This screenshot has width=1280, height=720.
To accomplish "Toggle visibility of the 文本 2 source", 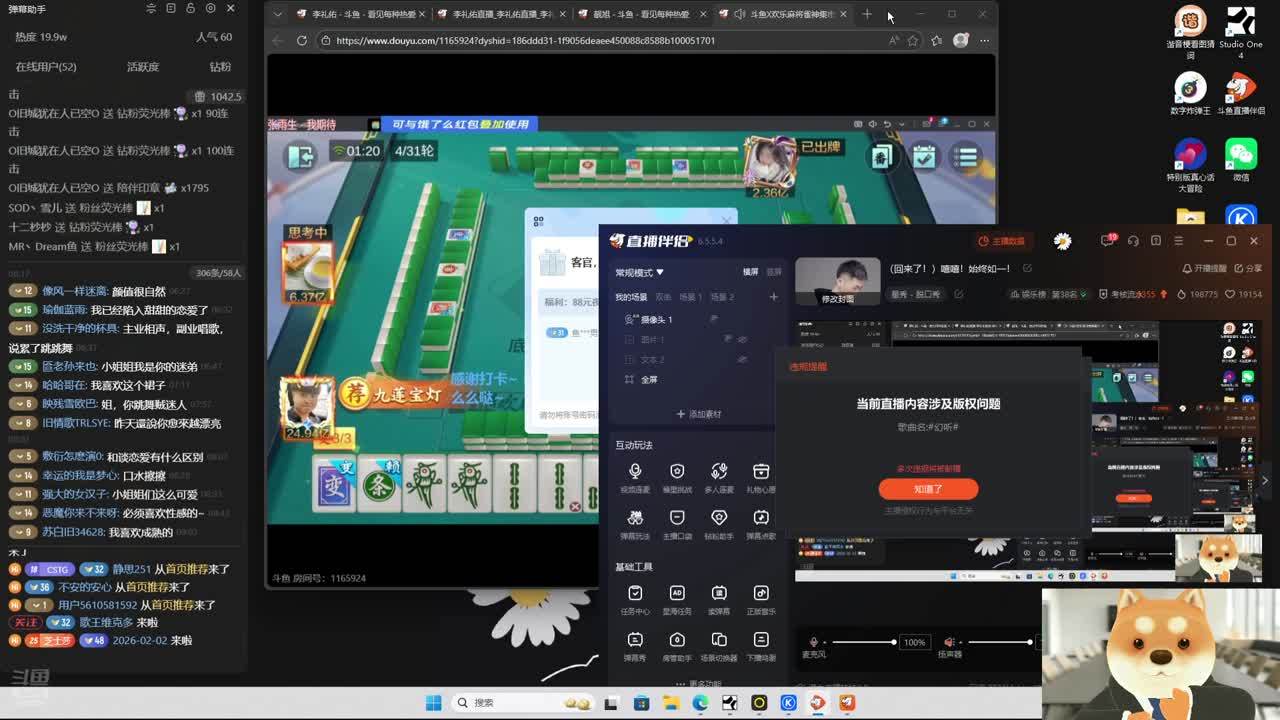I will [x=742, y=360].
